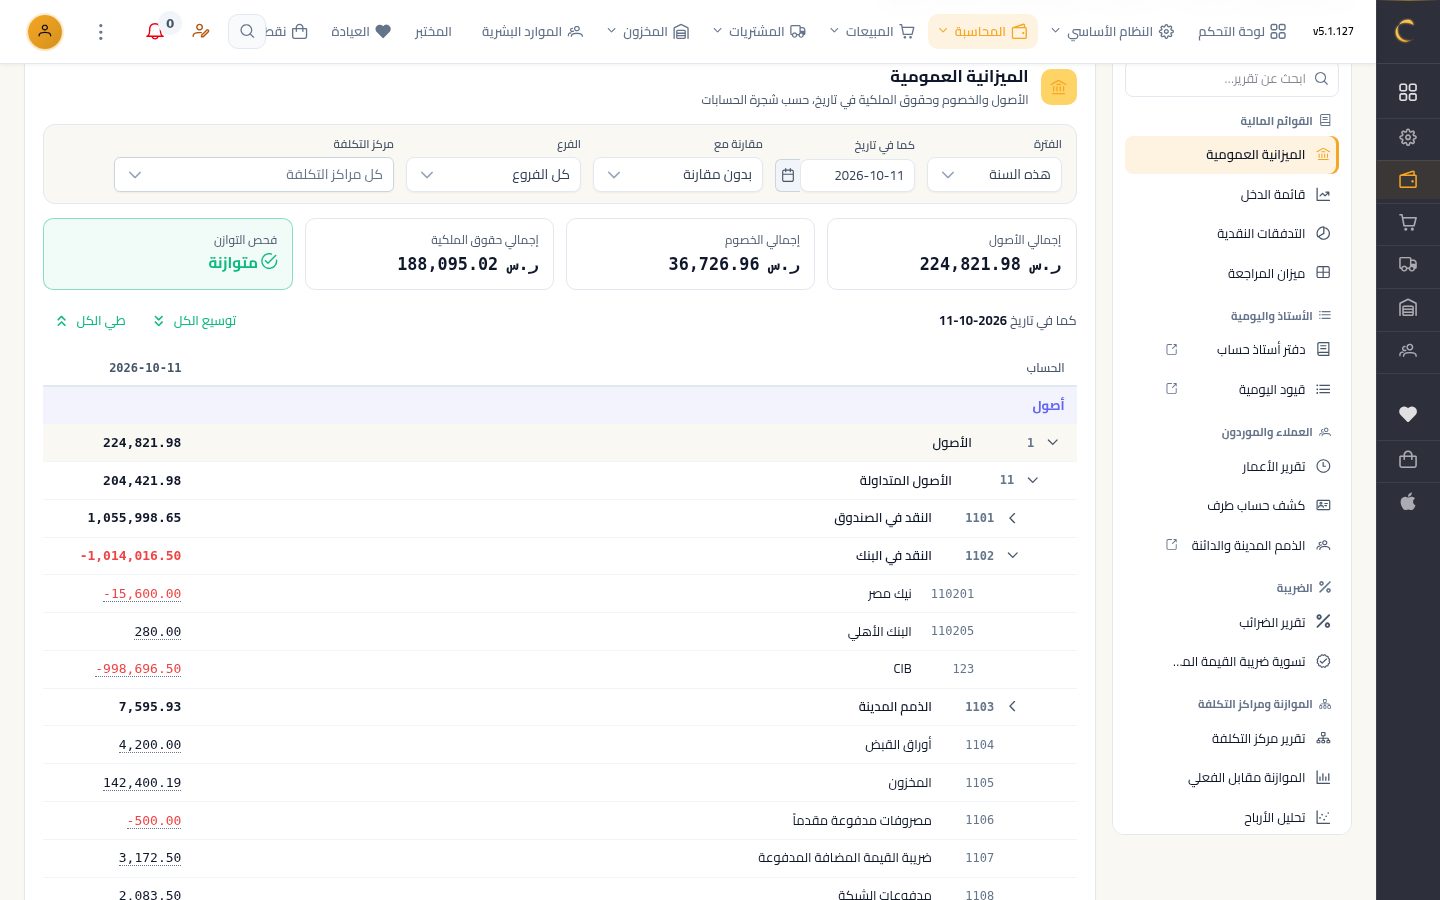Collapse the الأصول المتداولة group
1440x900 pixels.
[x=1033, y=480]
